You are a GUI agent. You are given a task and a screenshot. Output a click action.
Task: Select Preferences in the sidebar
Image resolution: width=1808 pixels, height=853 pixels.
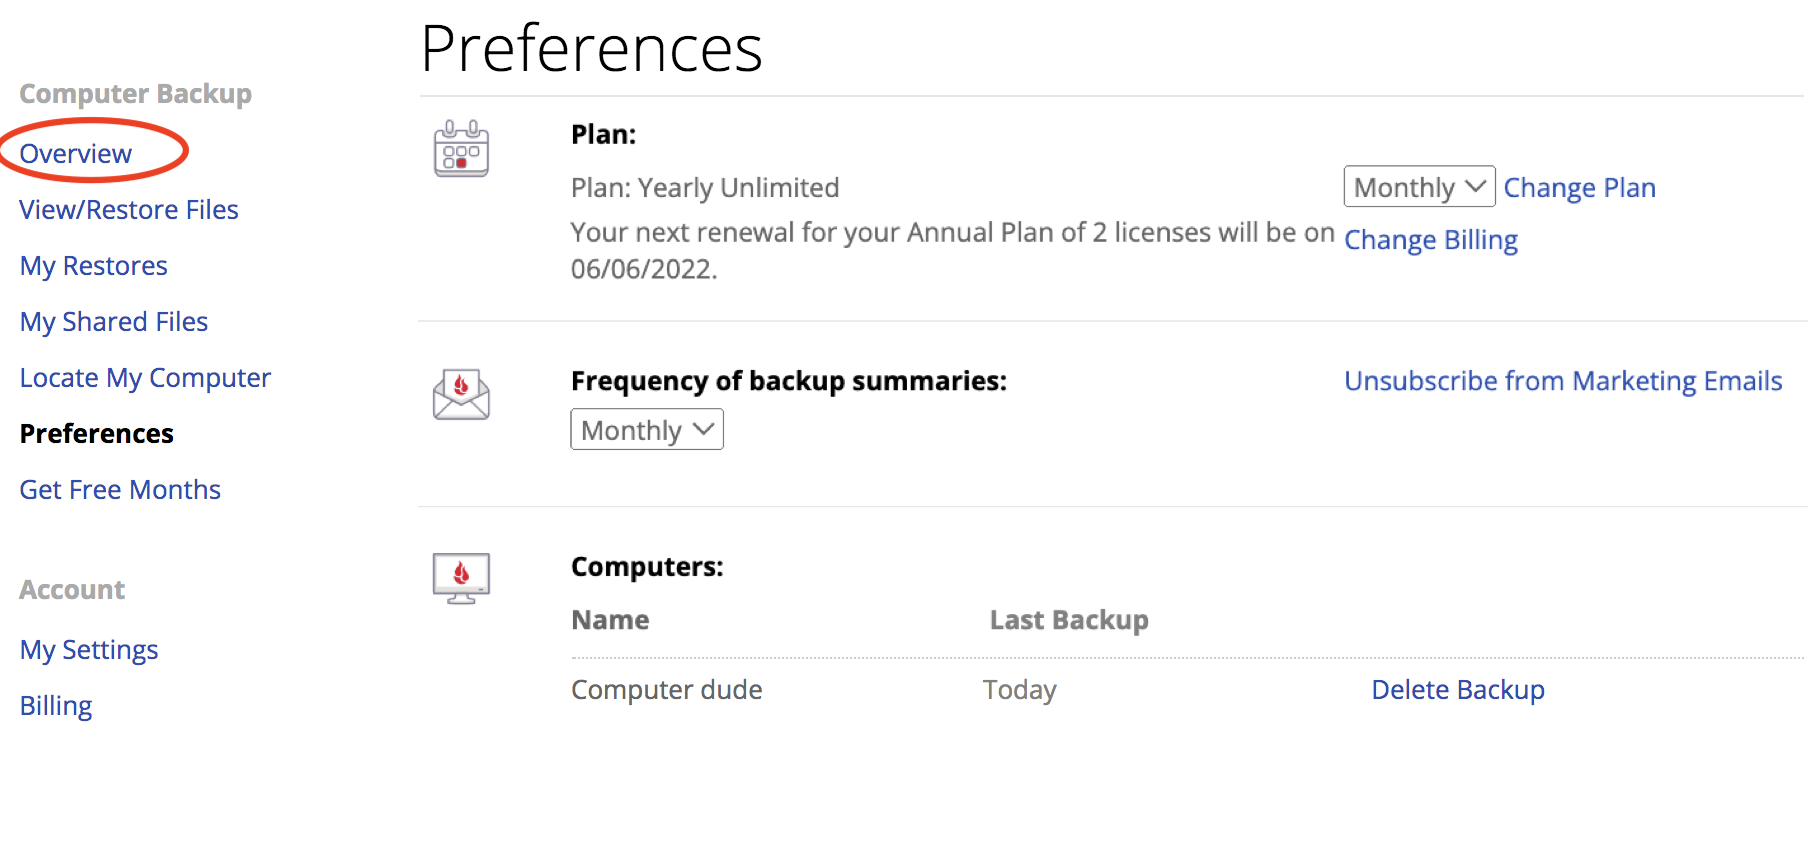(x=97, y=434)
